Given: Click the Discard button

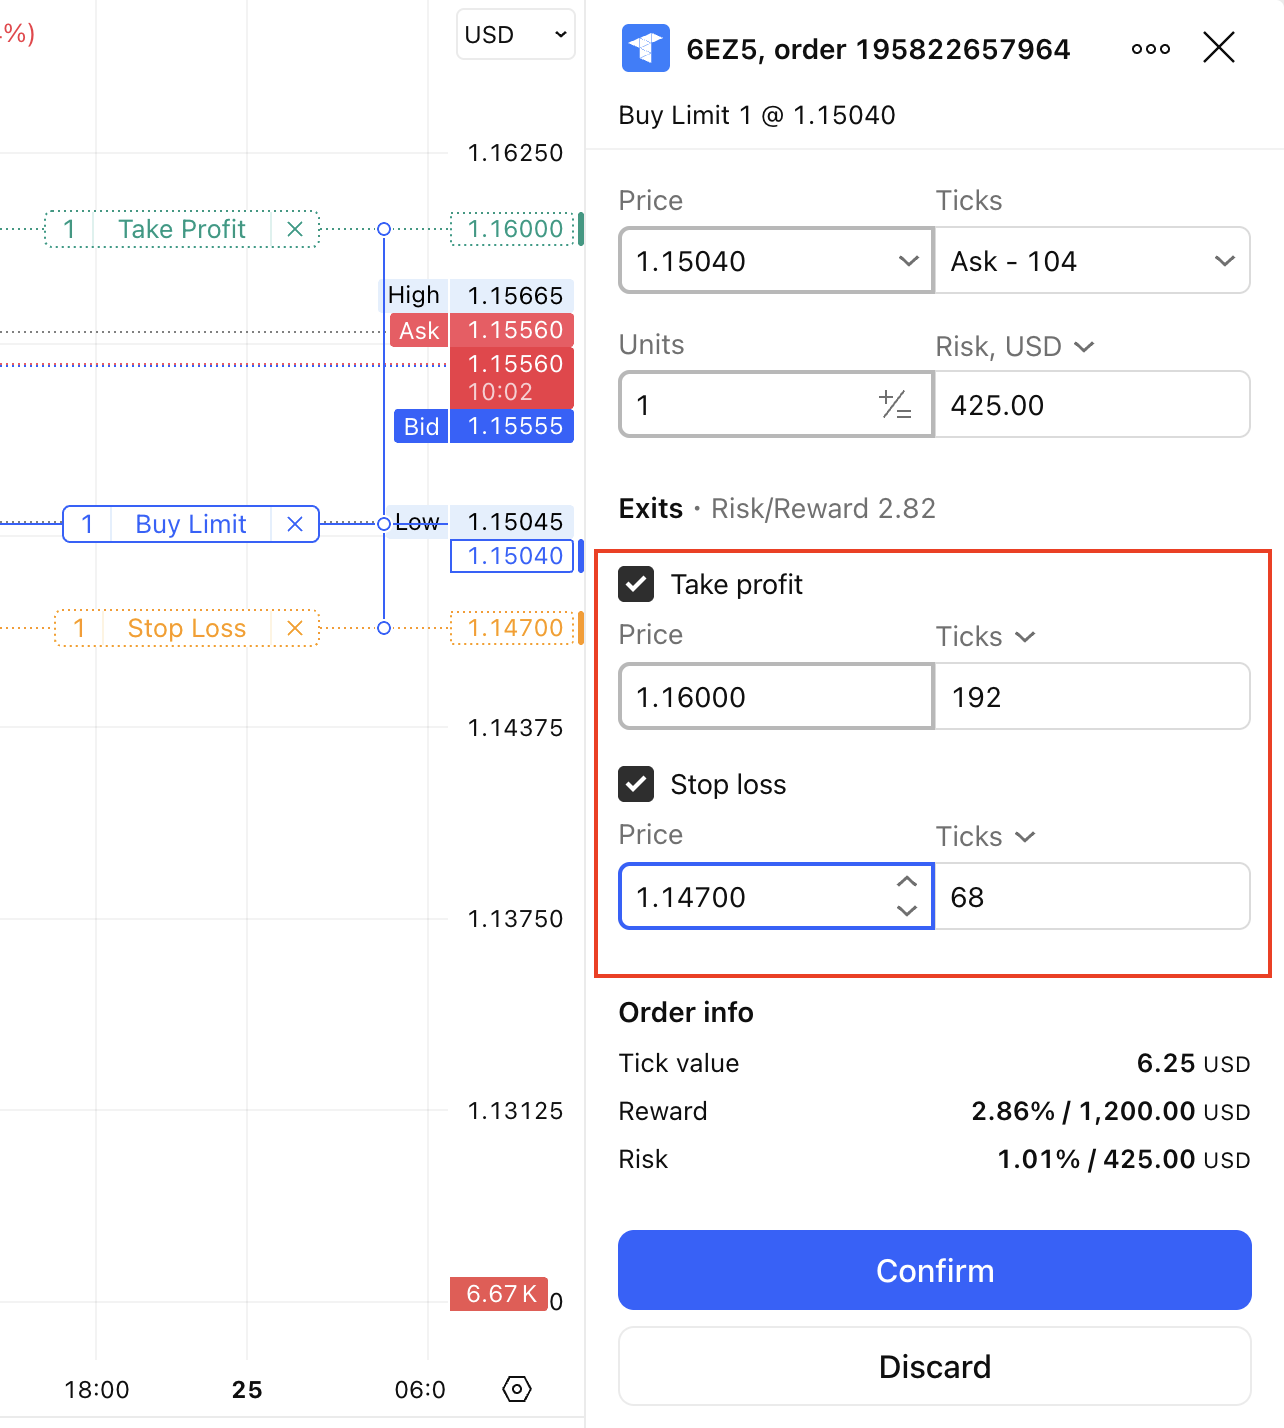Looking at the screenshot, I should click(x=934, y=1366).
